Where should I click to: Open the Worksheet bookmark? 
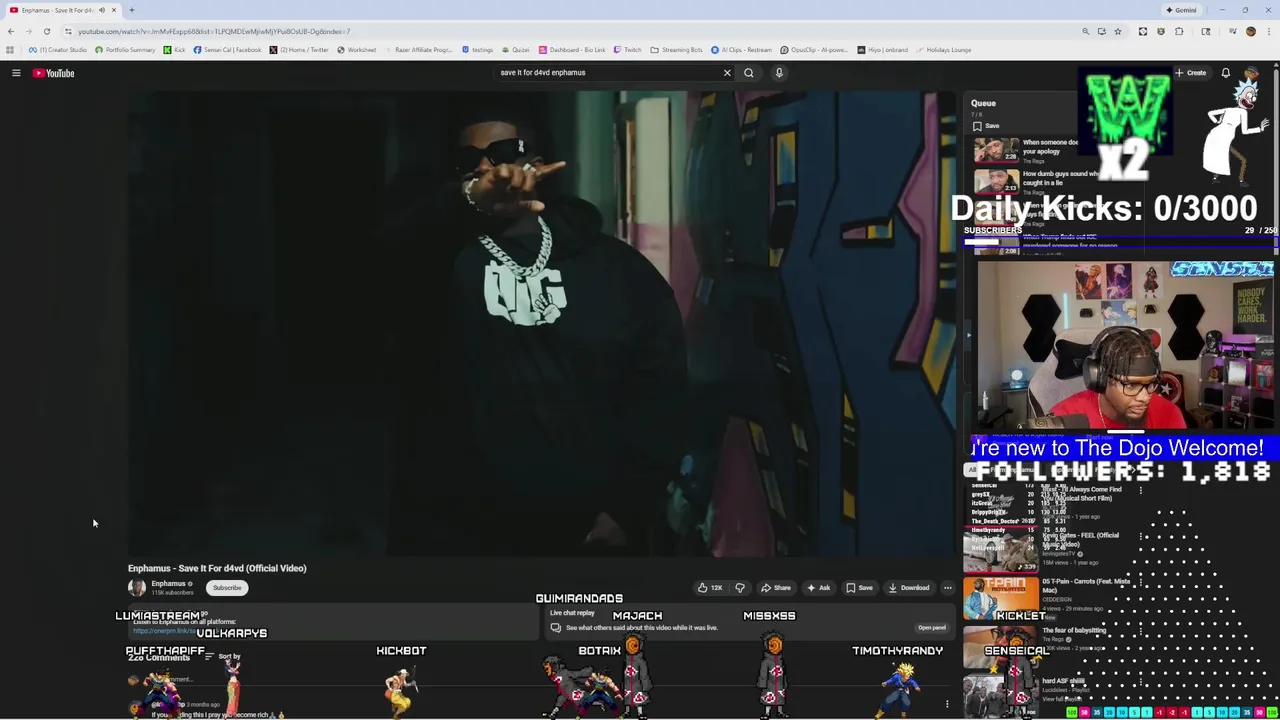click(357, 50)
